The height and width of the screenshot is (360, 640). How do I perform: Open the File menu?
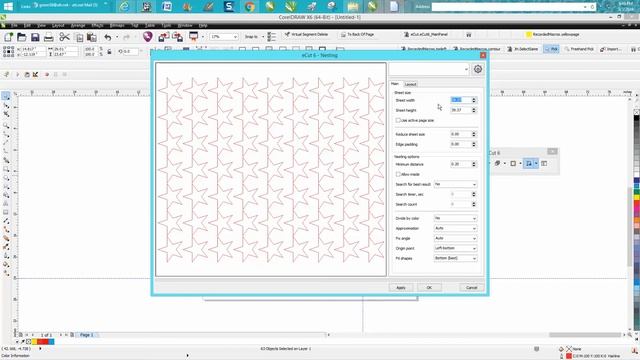[x=14, y=25]
